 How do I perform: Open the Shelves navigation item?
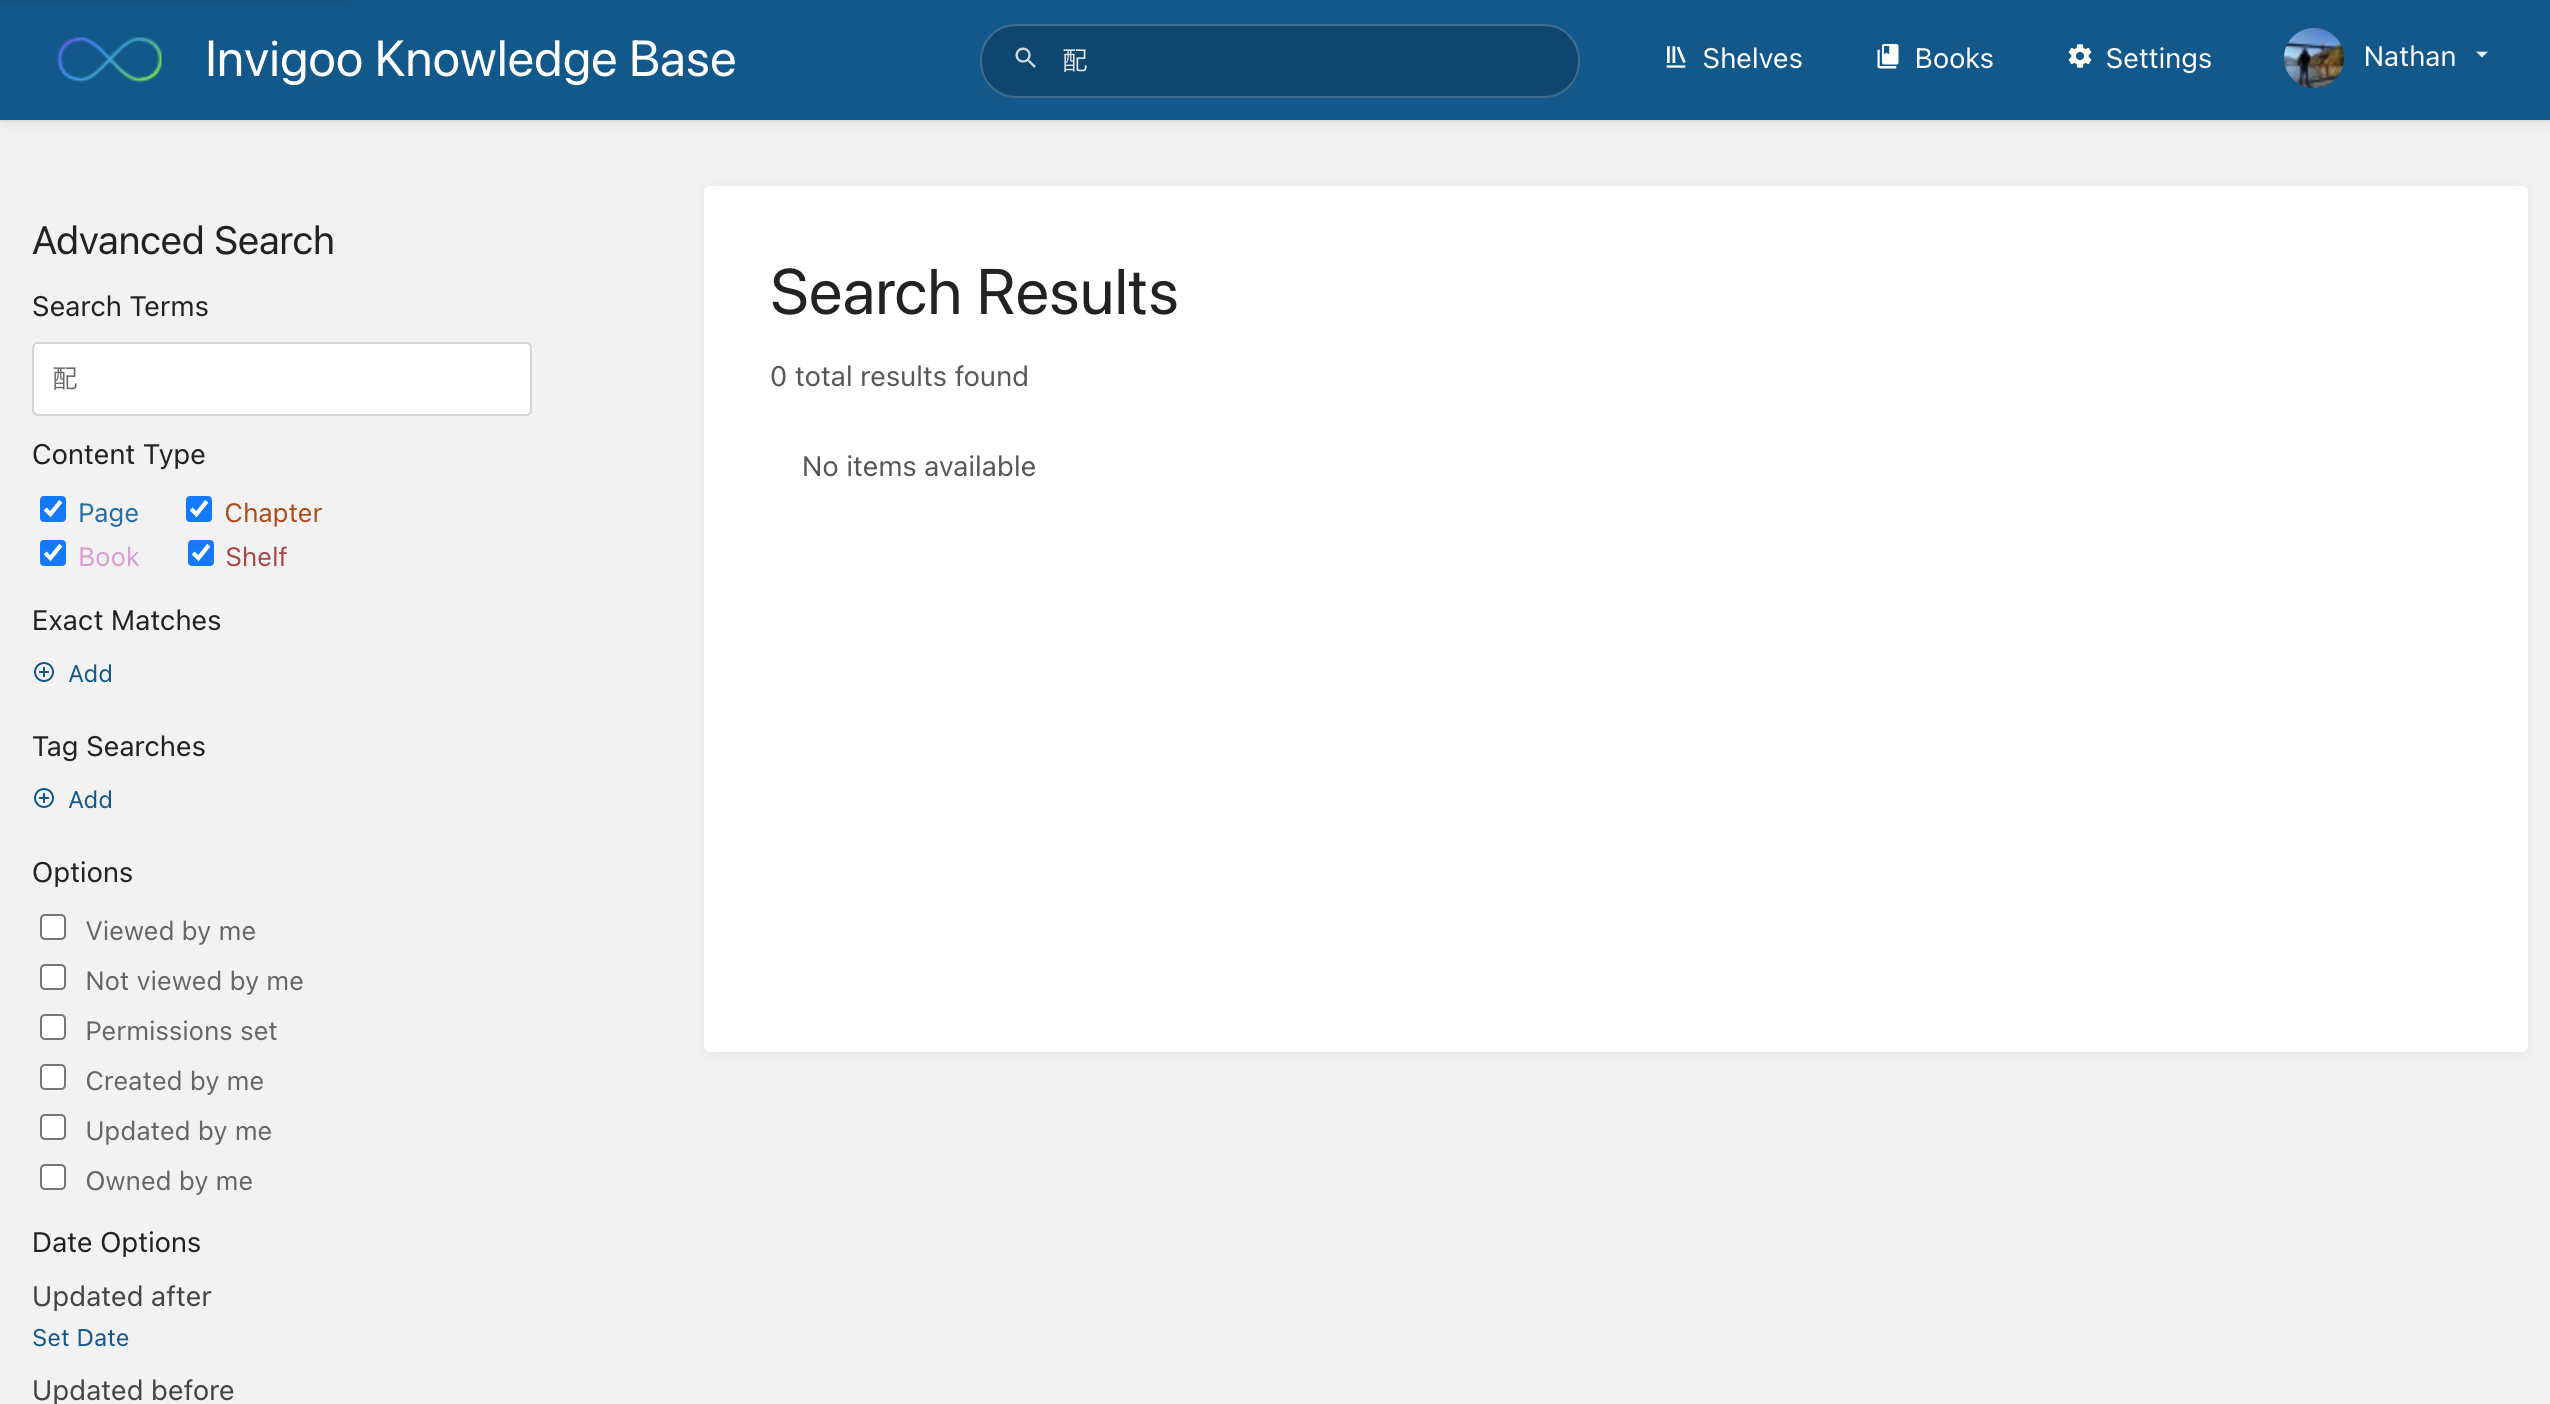(1751, 58)
